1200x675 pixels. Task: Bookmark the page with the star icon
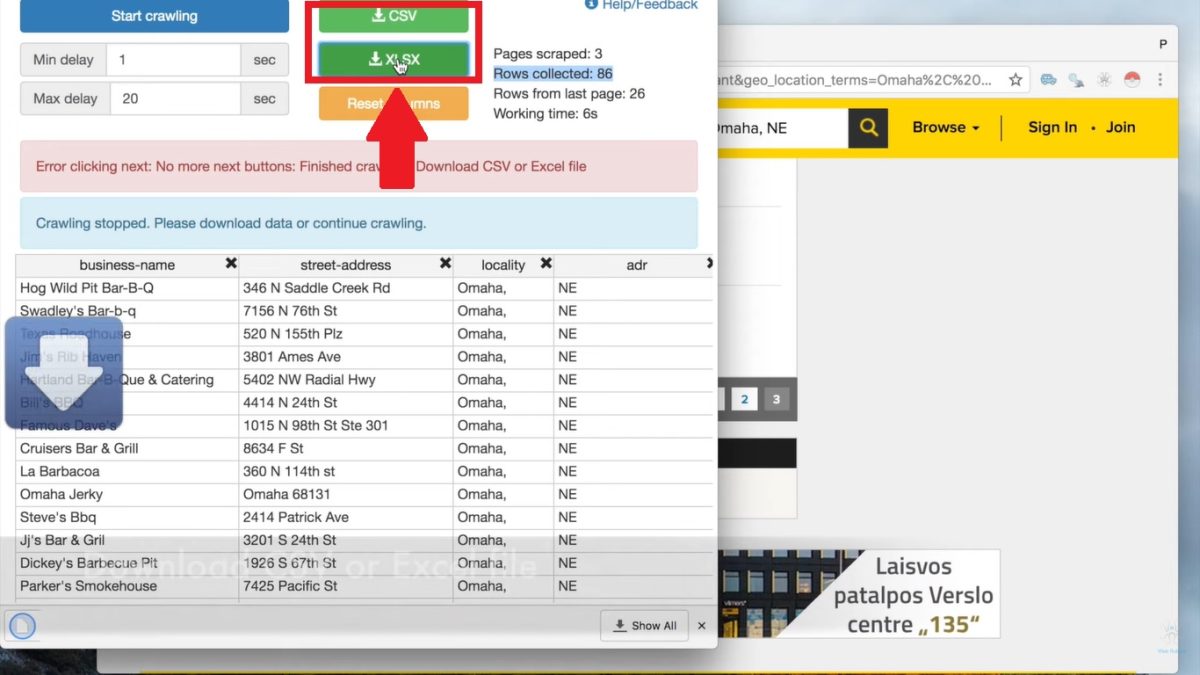click(1015, 79)
